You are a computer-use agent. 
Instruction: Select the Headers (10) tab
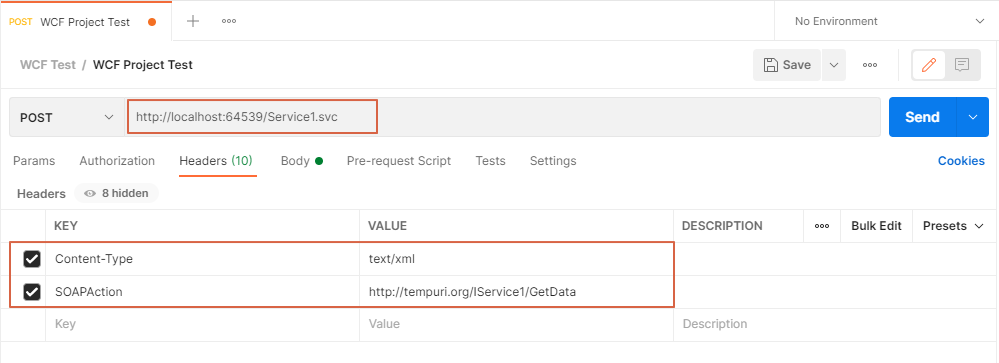[x=216, y=161]
